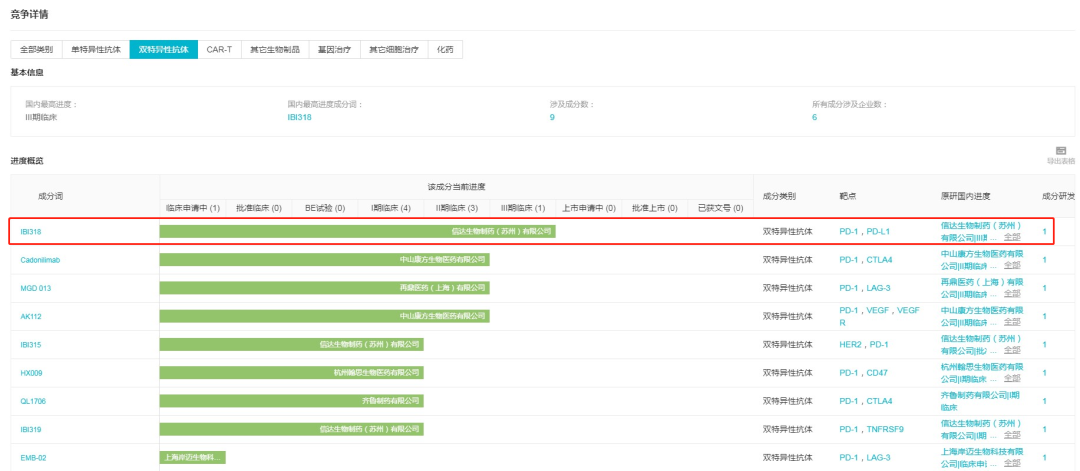The height and width of the screenshot is (471, 1080).
Task: Expand 全部 in IBI319 originator progress
Action: click(x=1012, y=435)
